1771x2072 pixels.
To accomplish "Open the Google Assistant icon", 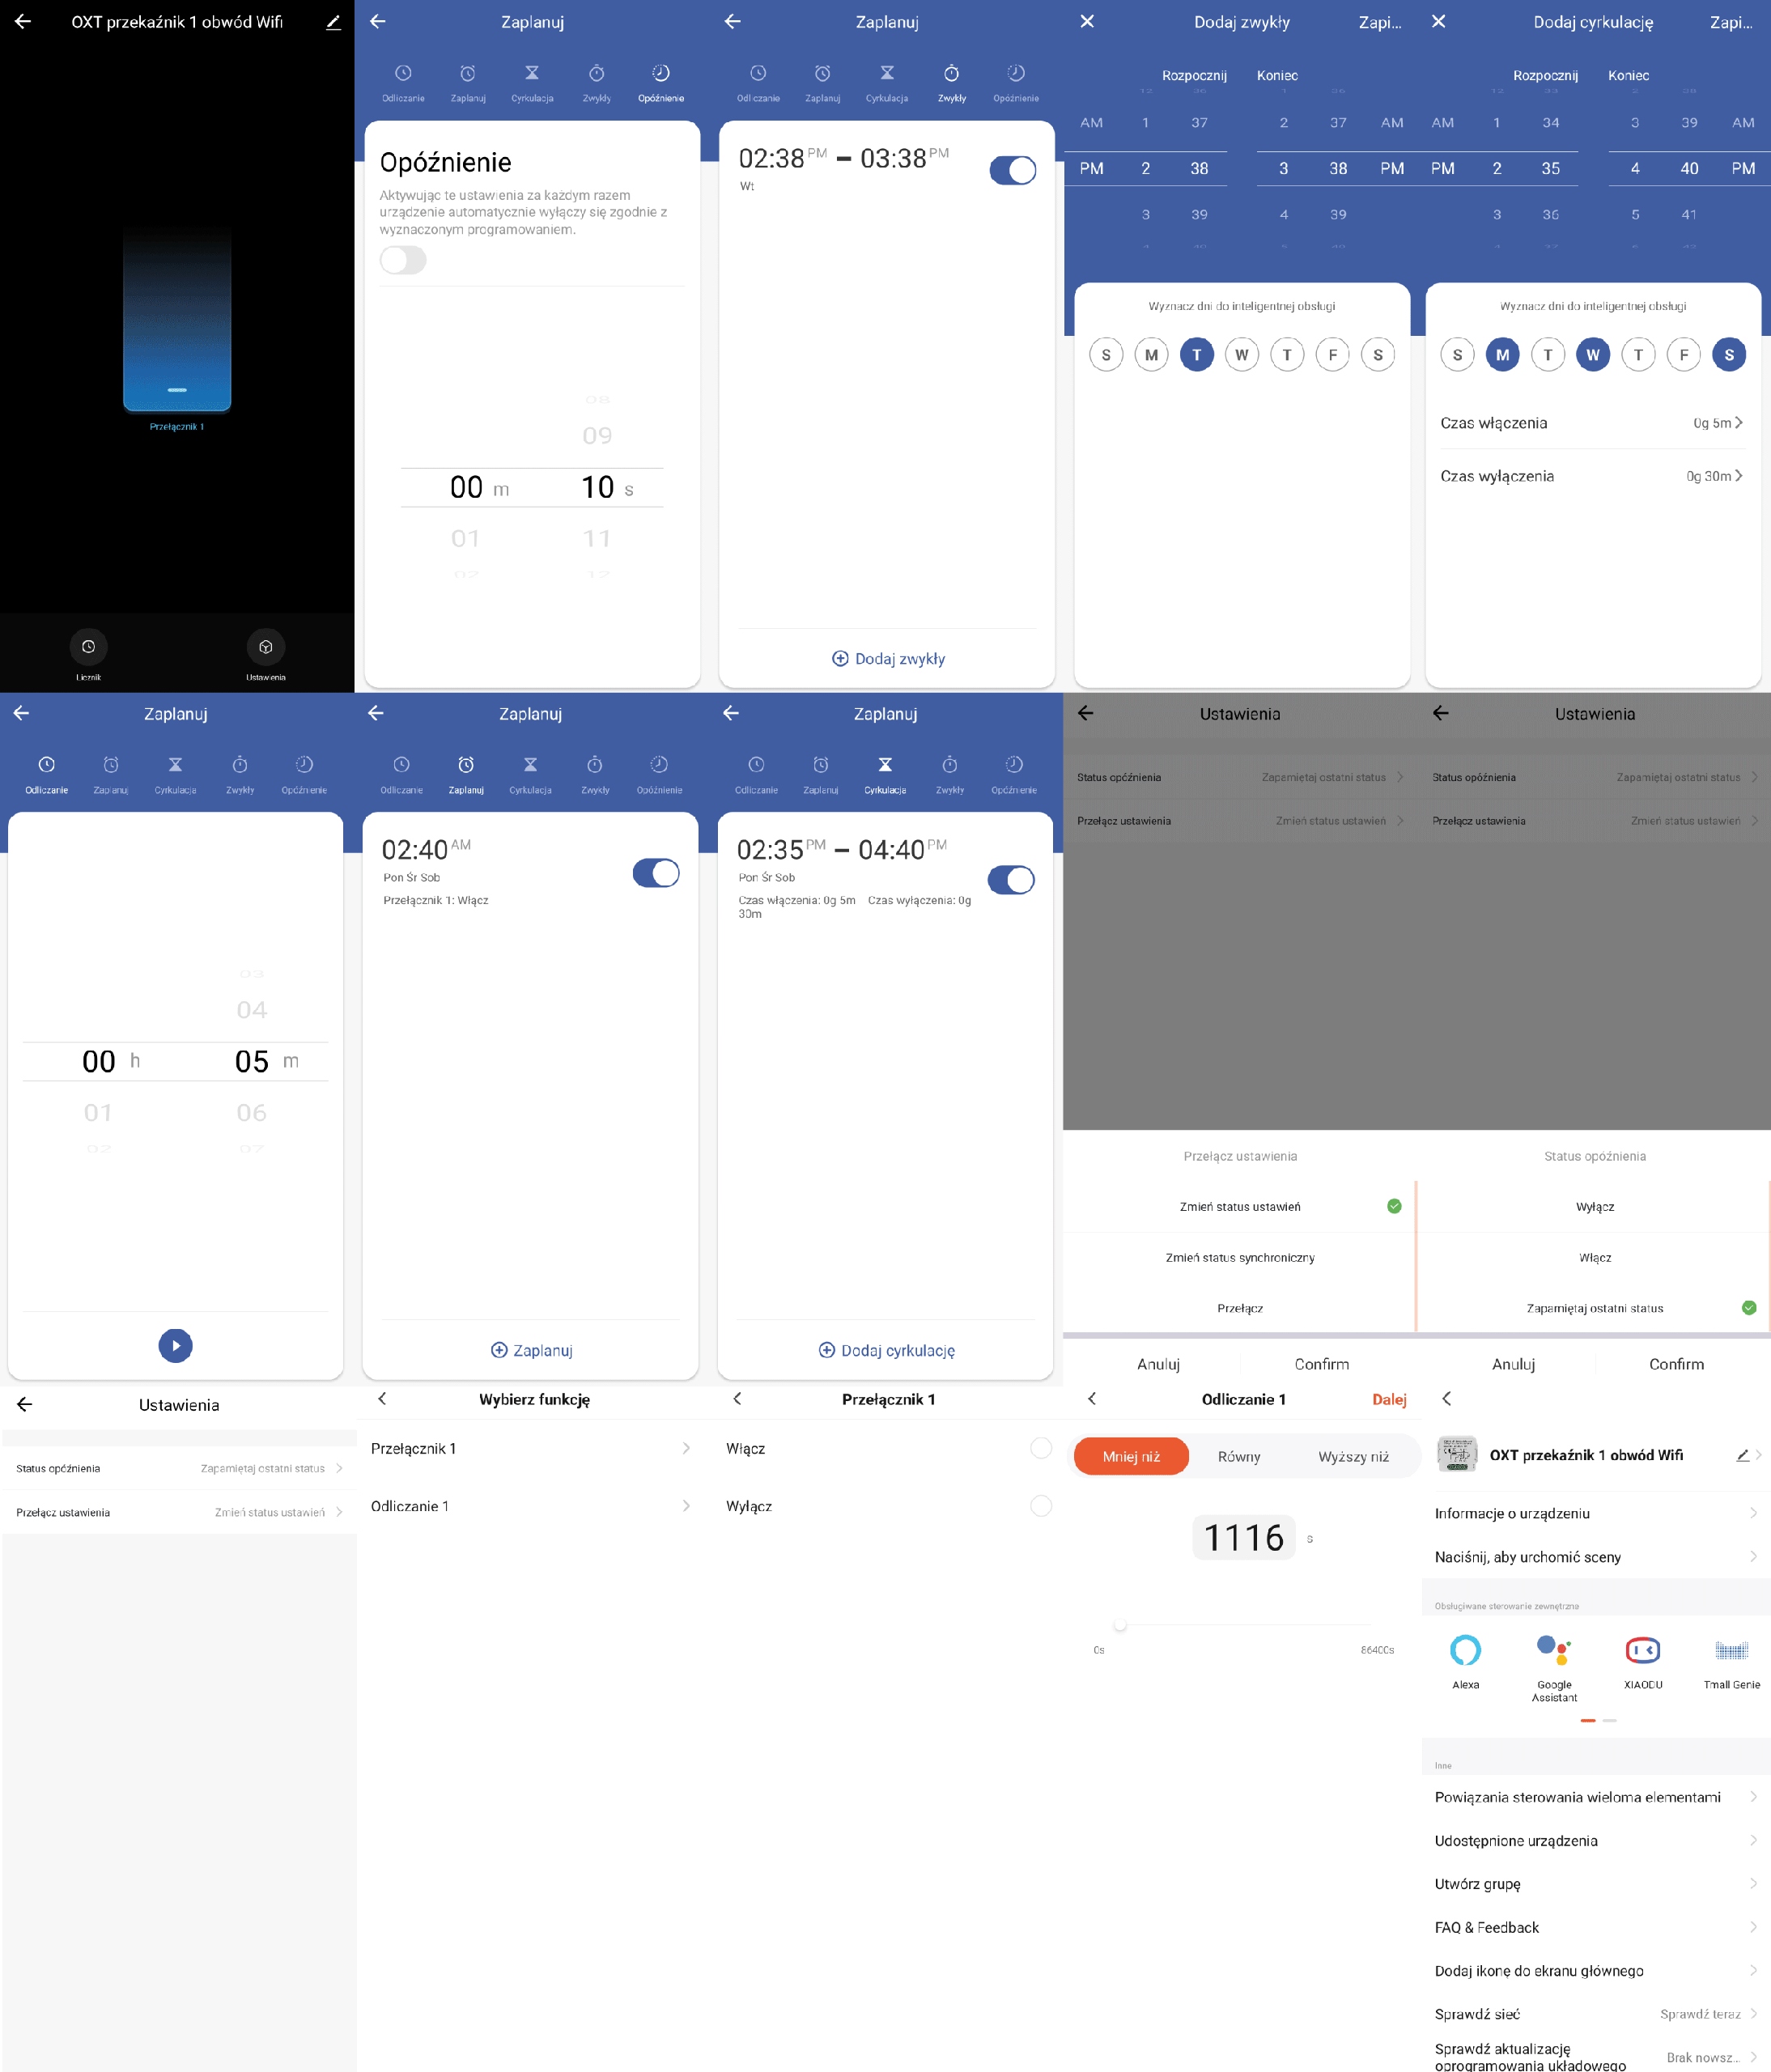I will 1554,1650.
